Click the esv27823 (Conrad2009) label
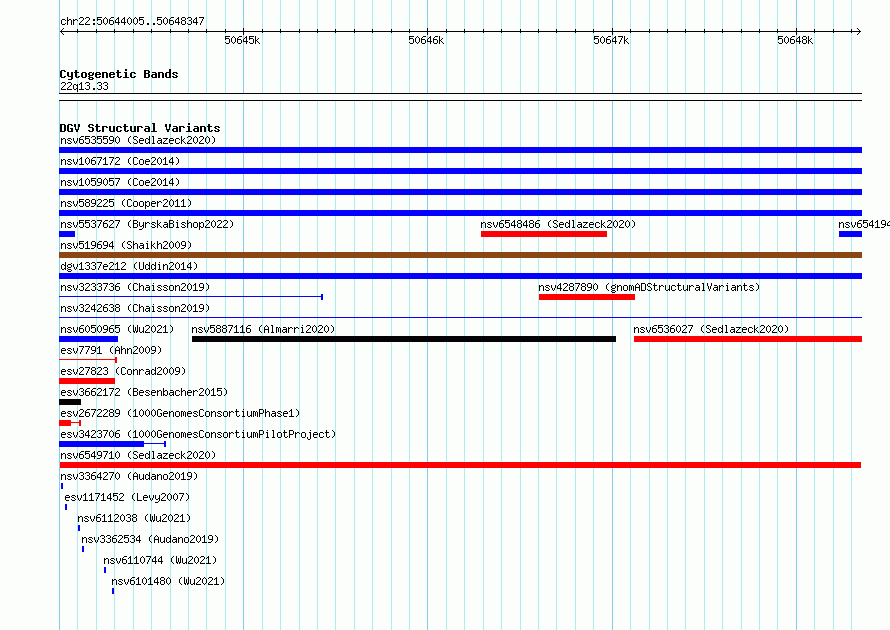Screen dimensions: 890x630 click(123, 371)
